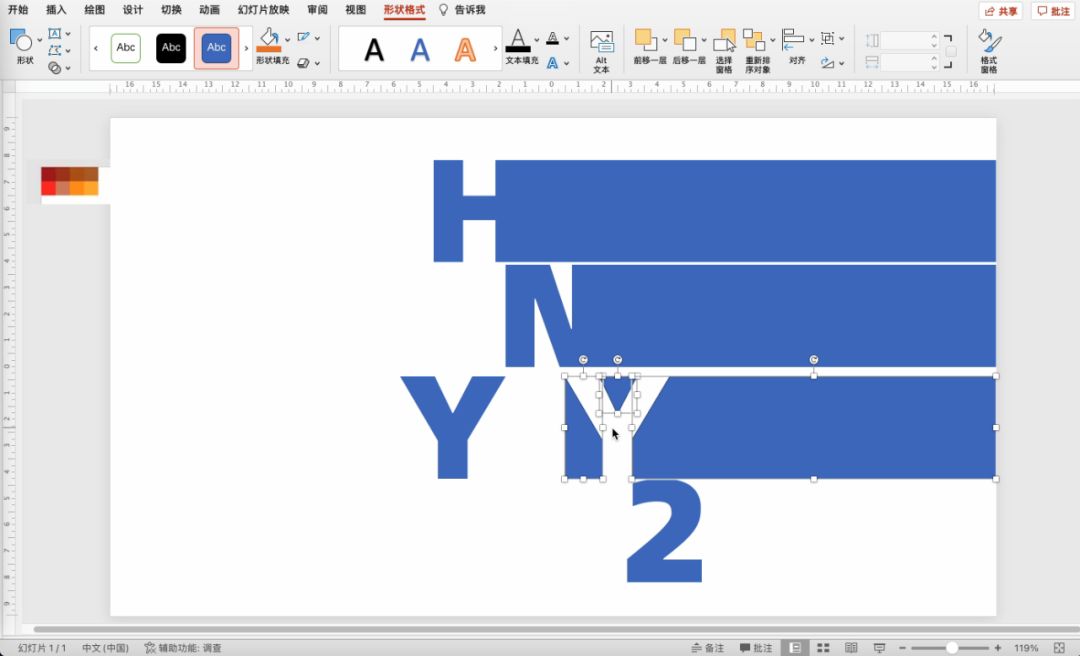Switch to the 动画 (Animations) tab
Viewport: 1080px width, 656px height.
pyautogui.click(x=209, y=10)
